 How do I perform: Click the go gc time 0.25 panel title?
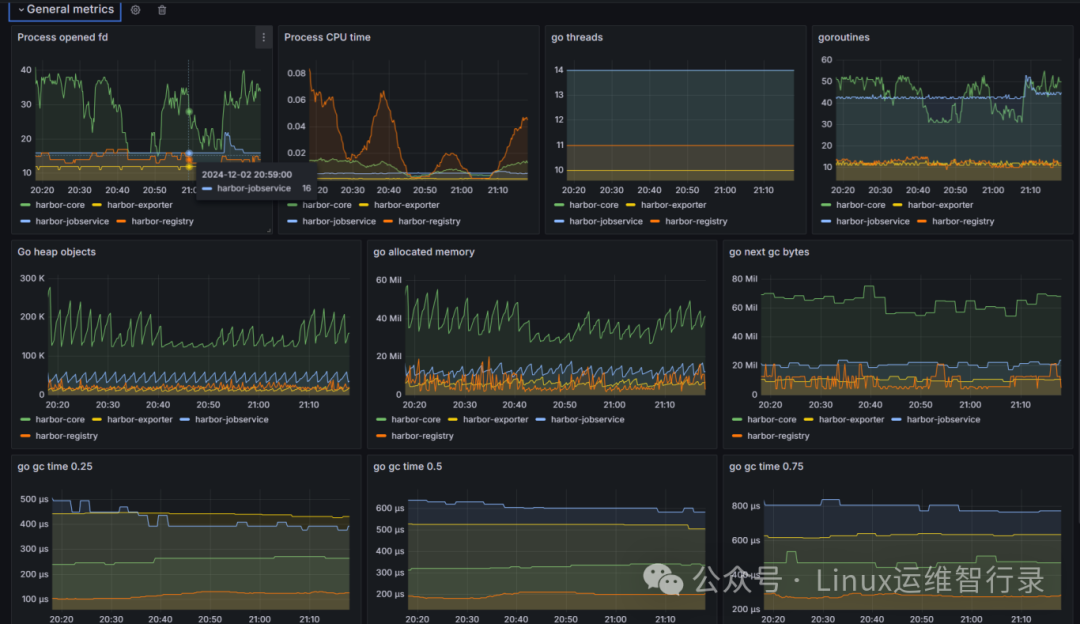(55, 466)
